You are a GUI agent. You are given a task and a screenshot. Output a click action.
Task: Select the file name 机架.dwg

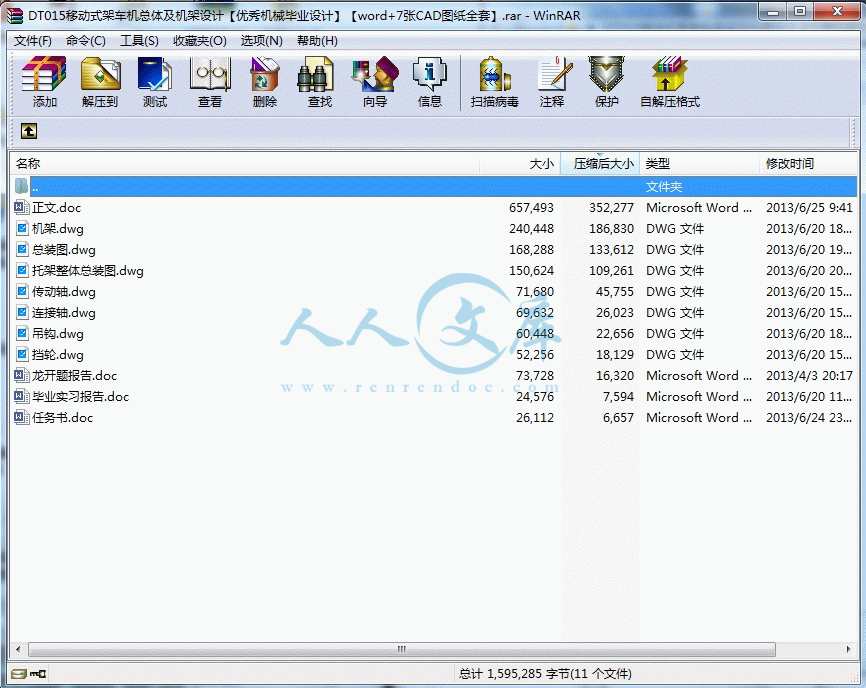coord(58,229)
